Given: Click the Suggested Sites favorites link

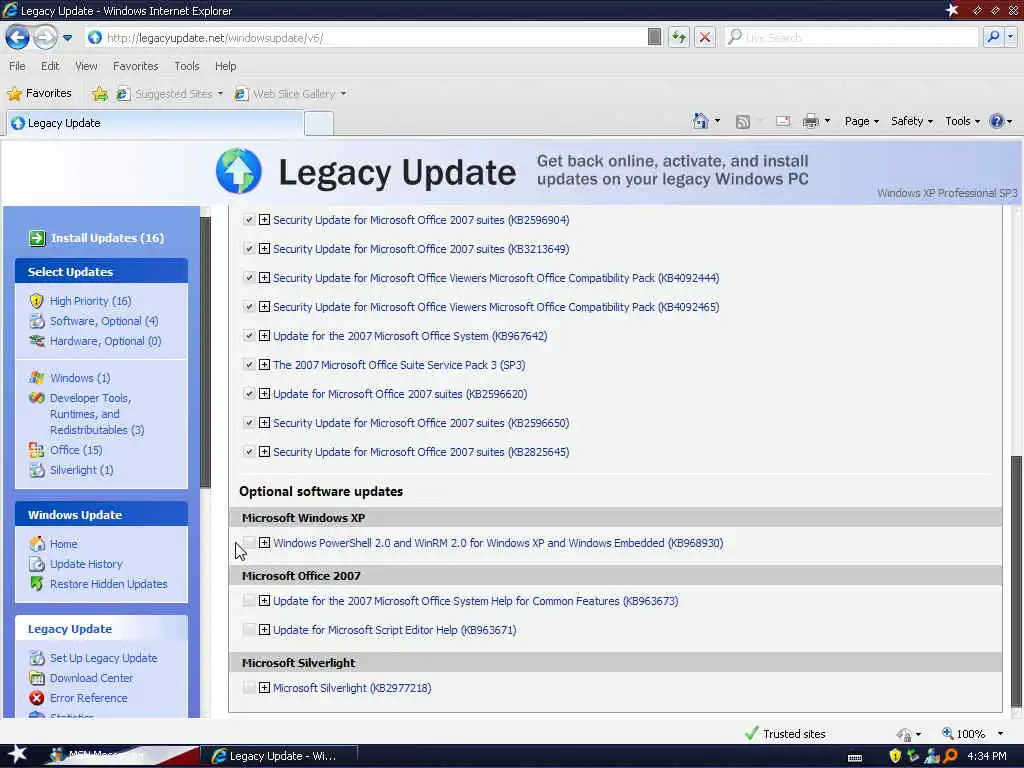Looking at the screenshot, I should (x=170, y=94).
